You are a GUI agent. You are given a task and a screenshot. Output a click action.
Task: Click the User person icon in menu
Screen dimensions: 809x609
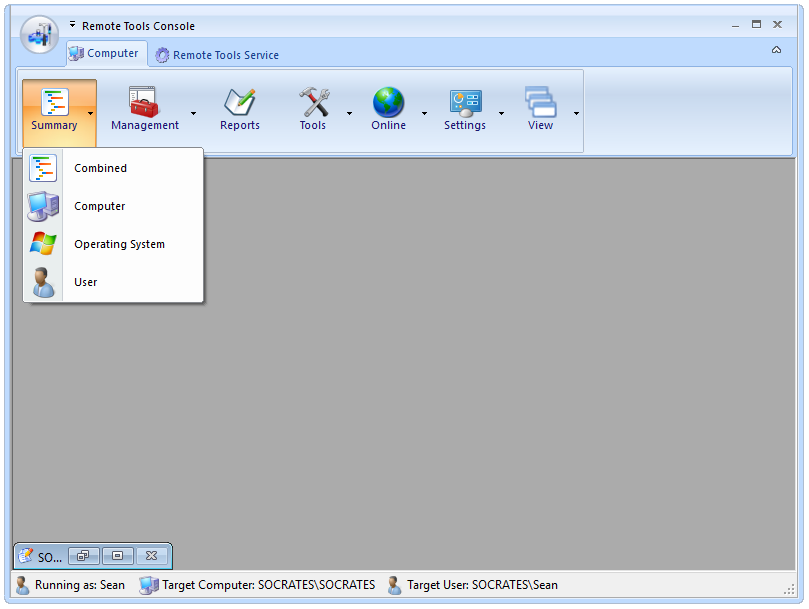[x=43, y=282]
